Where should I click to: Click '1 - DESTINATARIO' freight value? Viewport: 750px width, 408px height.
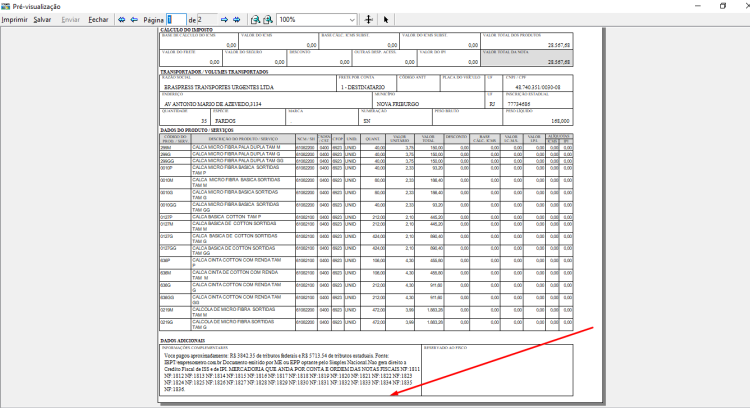363,87
